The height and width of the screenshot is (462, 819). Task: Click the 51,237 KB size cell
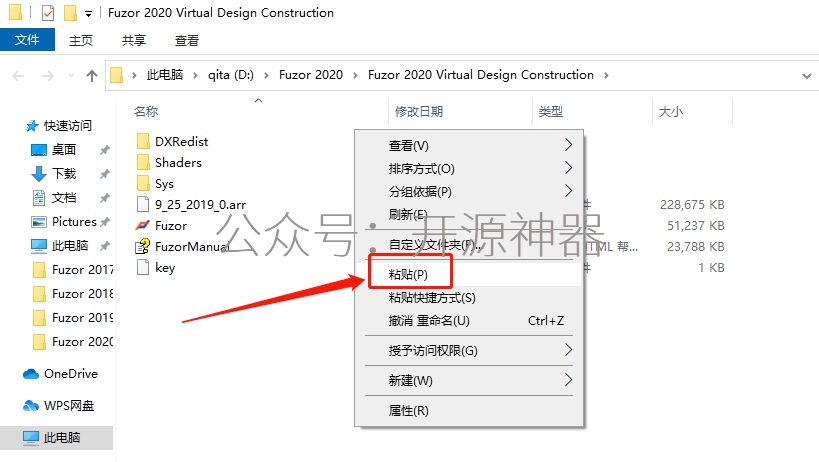pos(696,226)
